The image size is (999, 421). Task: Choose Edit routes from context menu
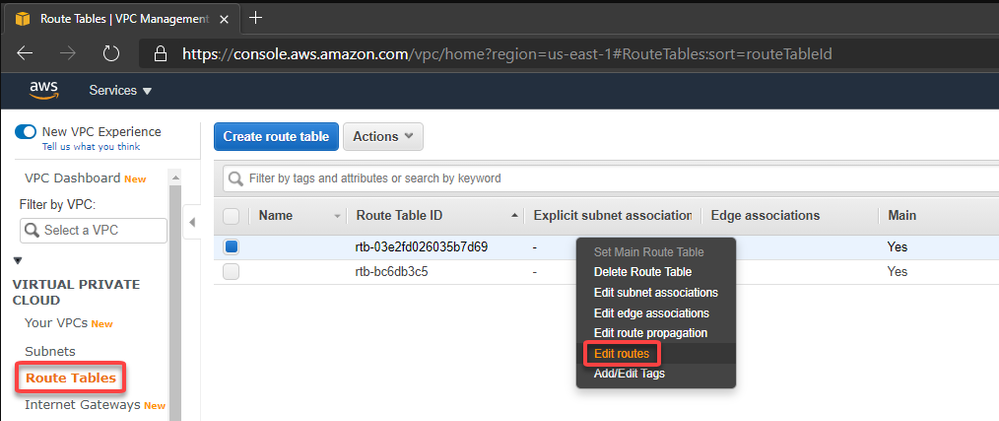(x=621, y=353)
